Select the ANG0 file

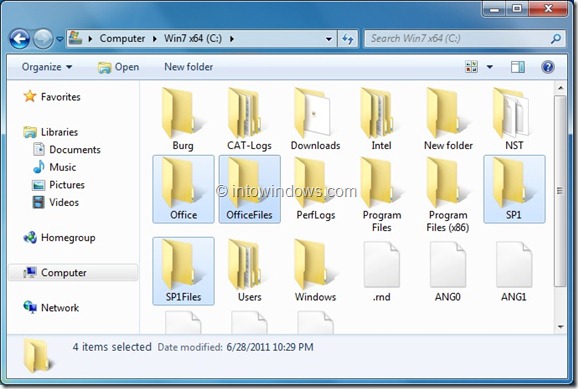(x=448, y=271)
